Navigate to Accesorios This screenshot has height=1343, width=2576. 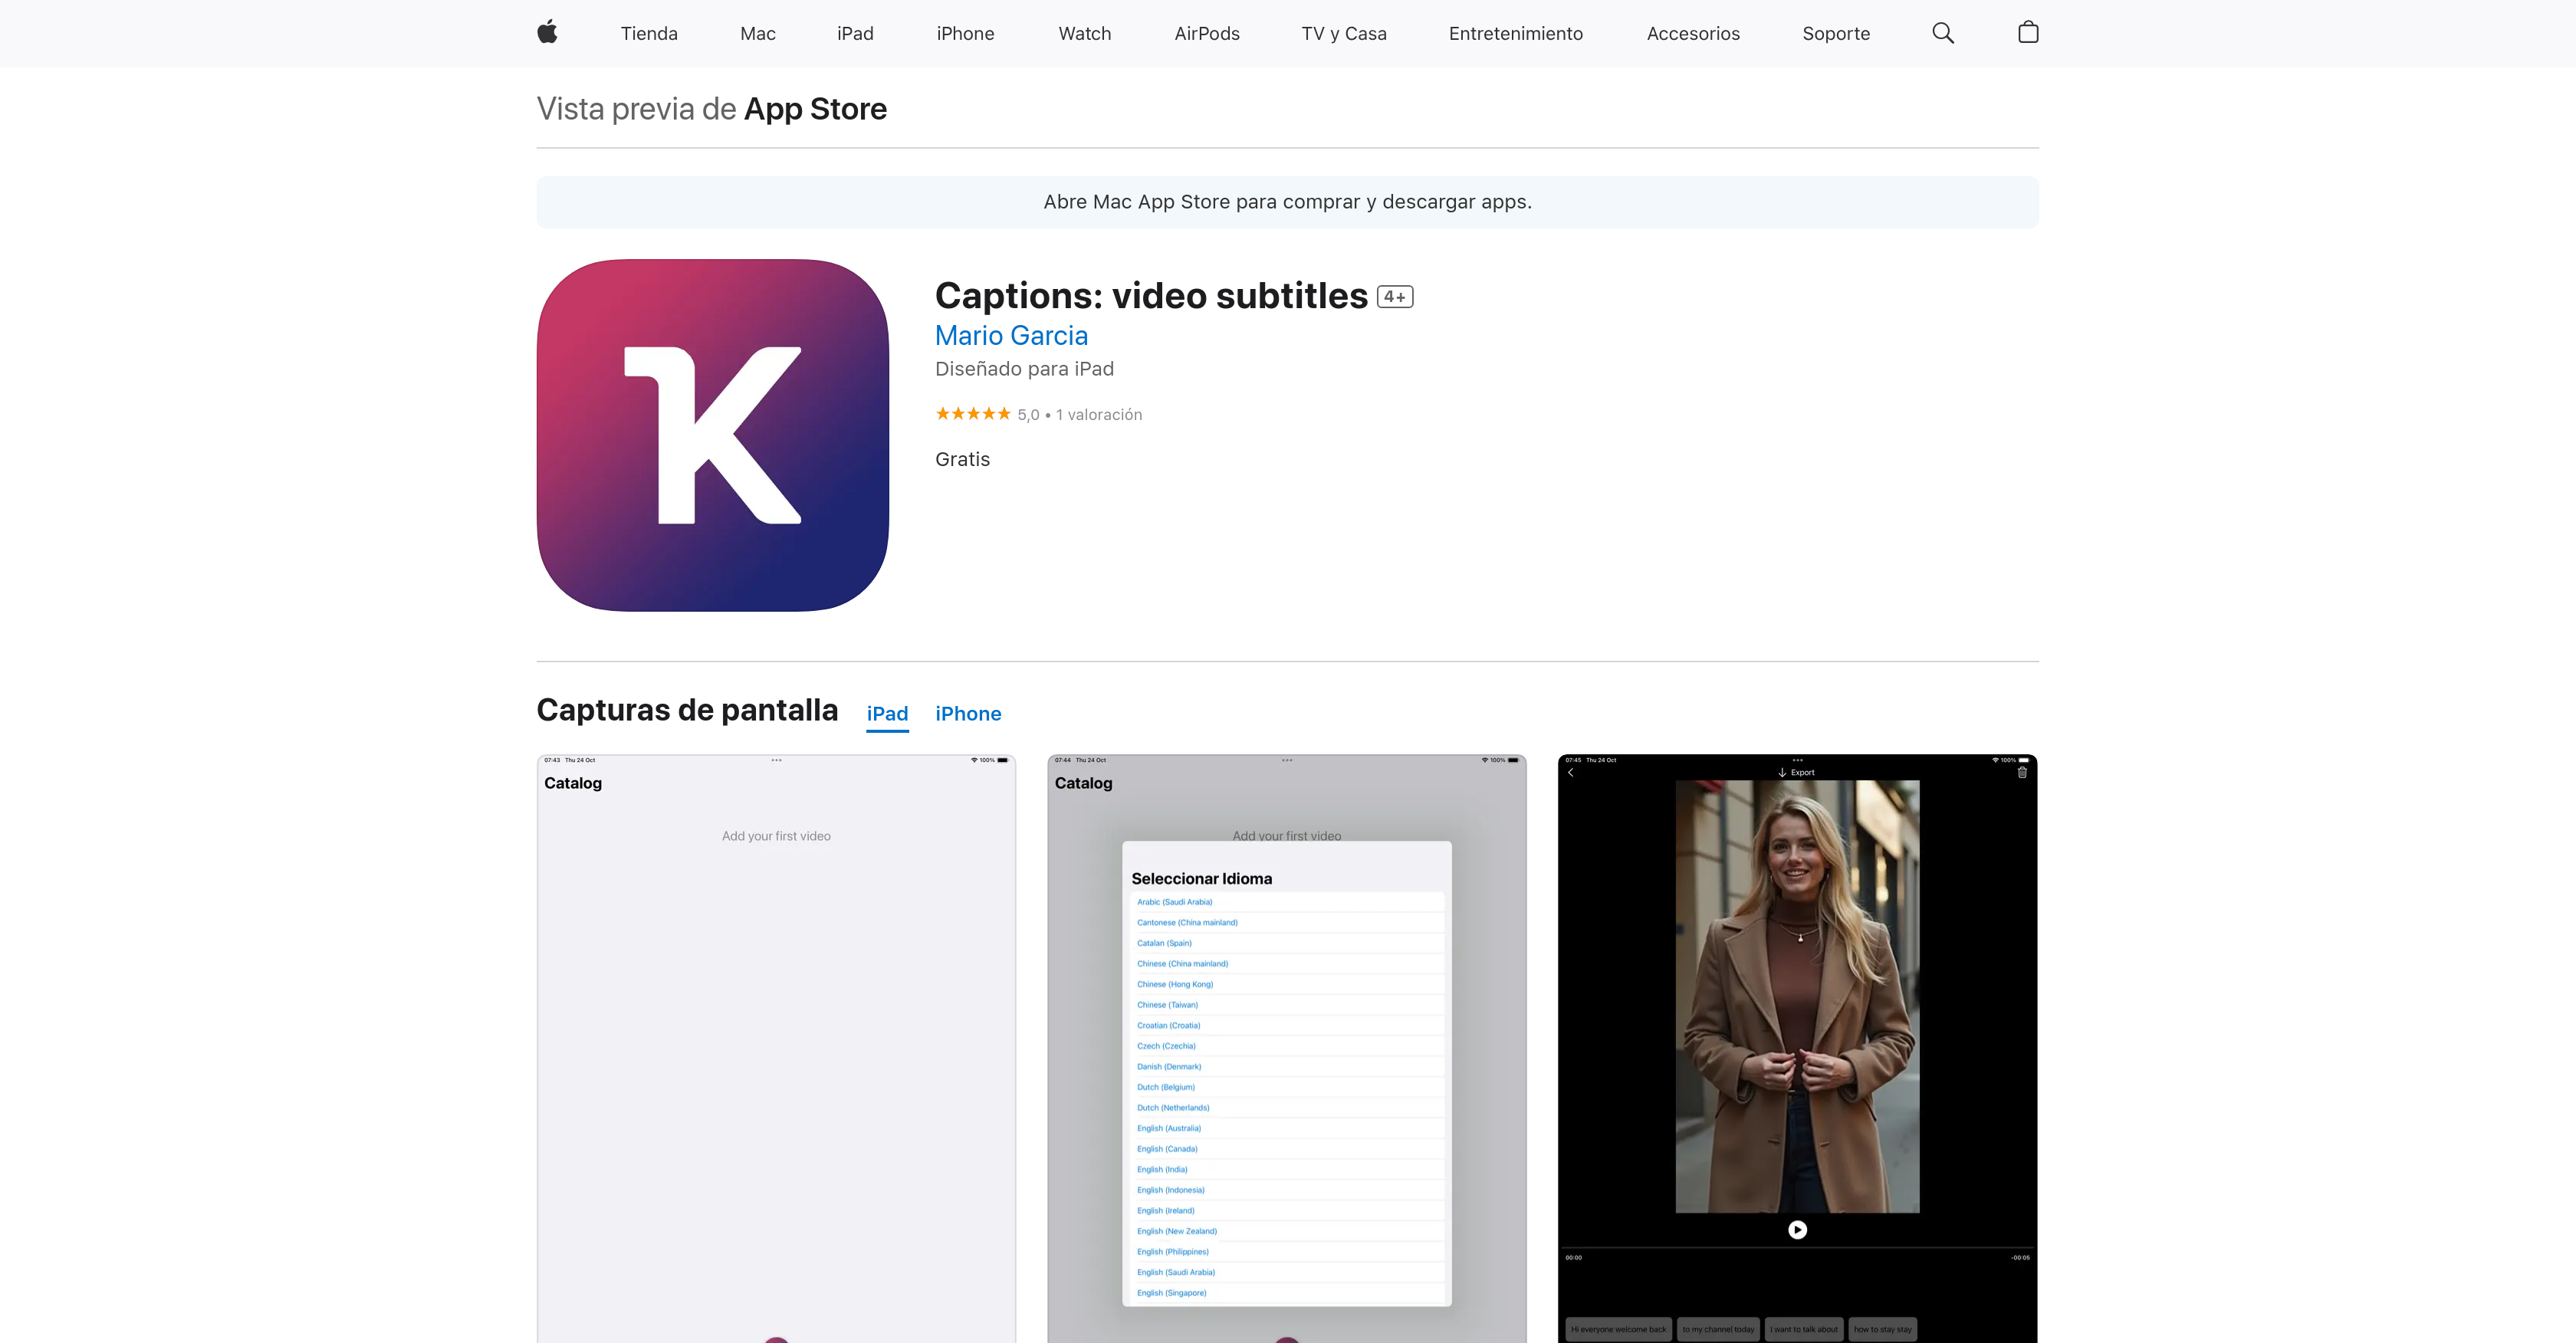(x=1693, y=33)
